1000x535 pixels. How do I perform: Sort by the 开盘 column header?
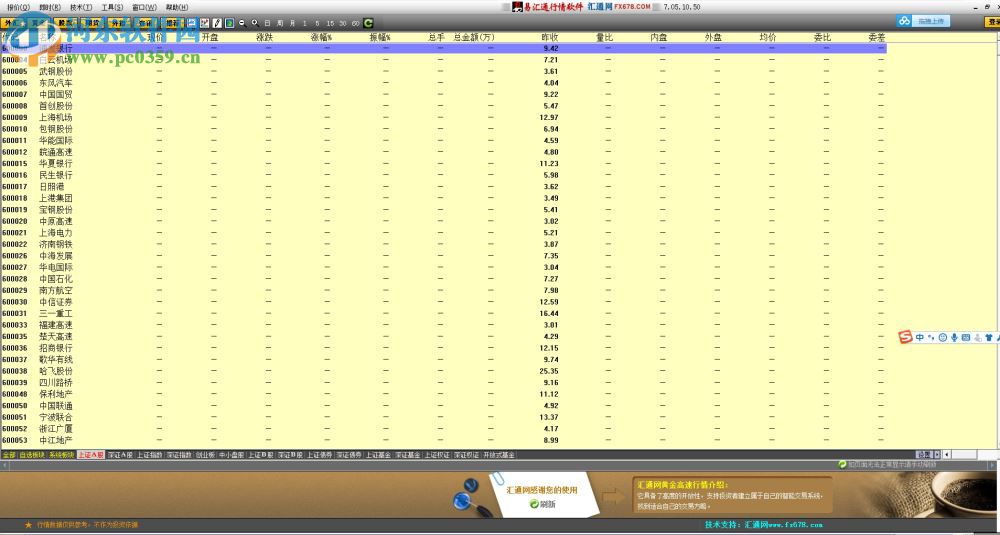coord(210,38)
